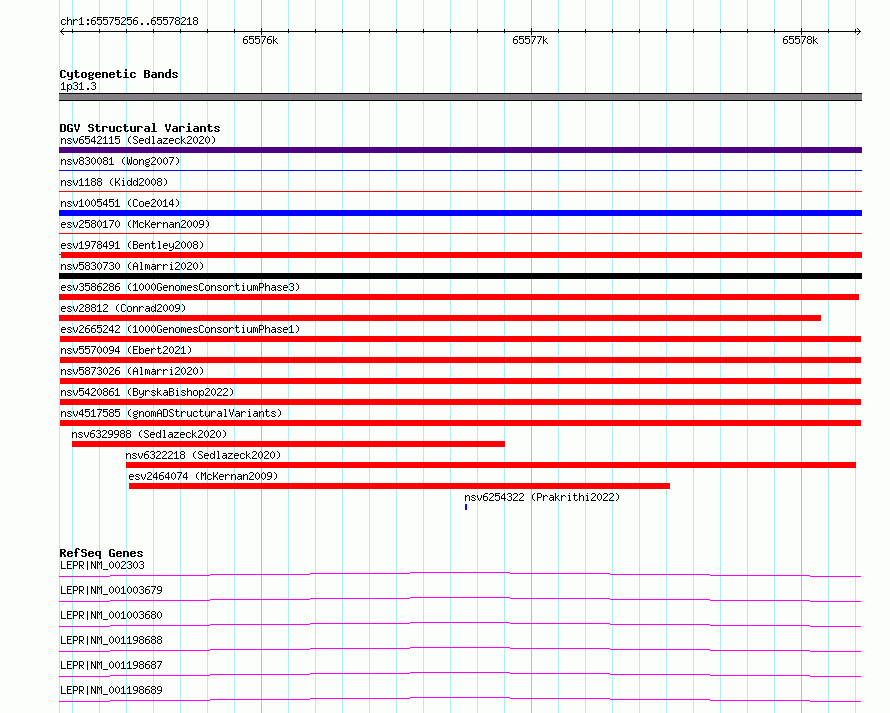Click the tiny blue mark under nsv6254322
The image size is (890, 713).
click(x=466, y=507)
